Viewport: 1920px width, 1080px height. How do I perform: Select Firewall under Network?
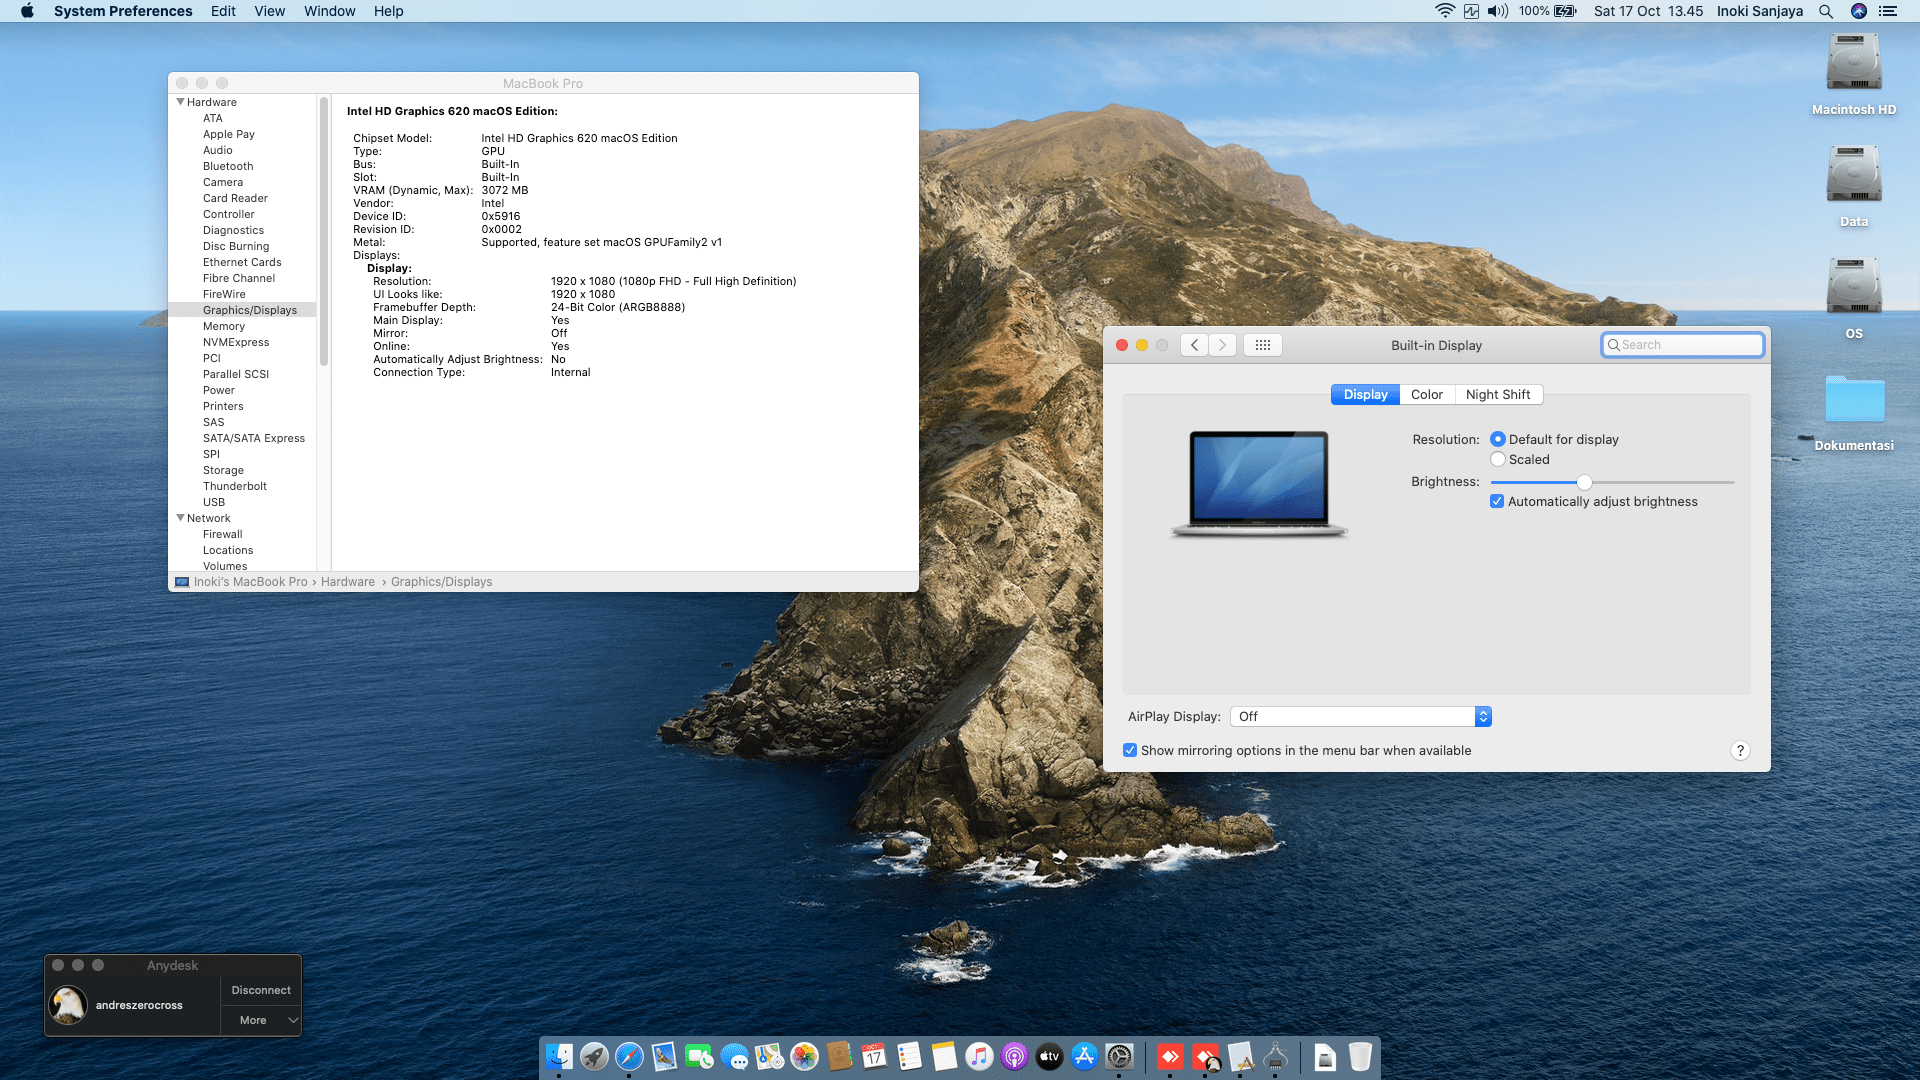coord(223,534)
